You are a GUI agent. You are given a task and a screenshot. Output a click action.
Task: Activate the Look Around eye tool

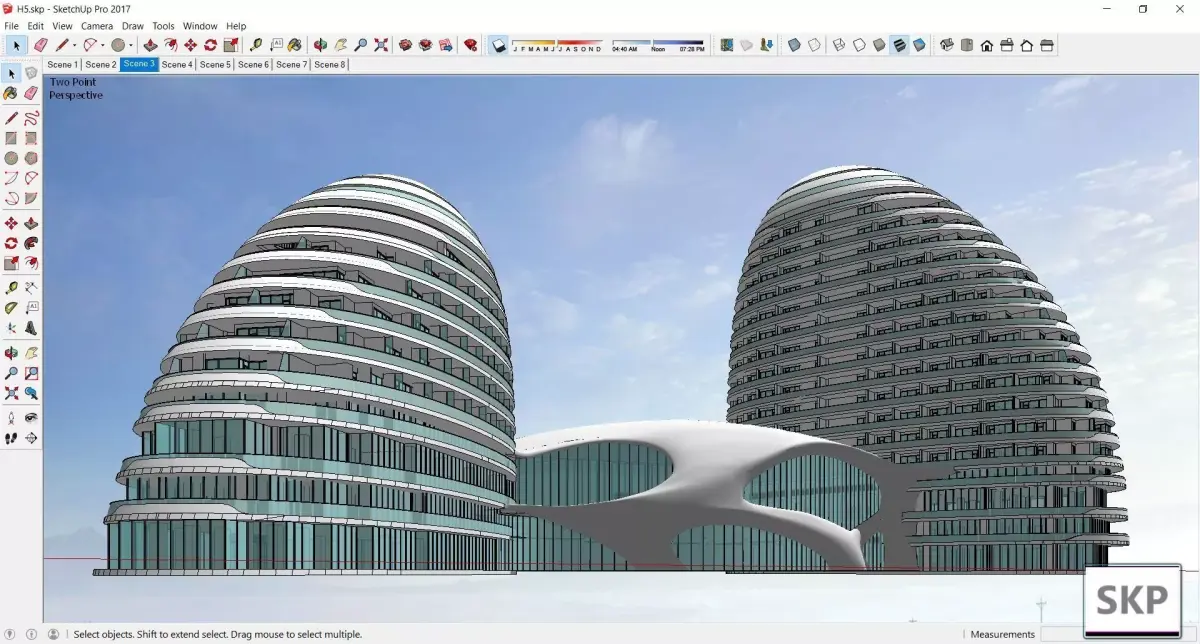coord(31,417)
